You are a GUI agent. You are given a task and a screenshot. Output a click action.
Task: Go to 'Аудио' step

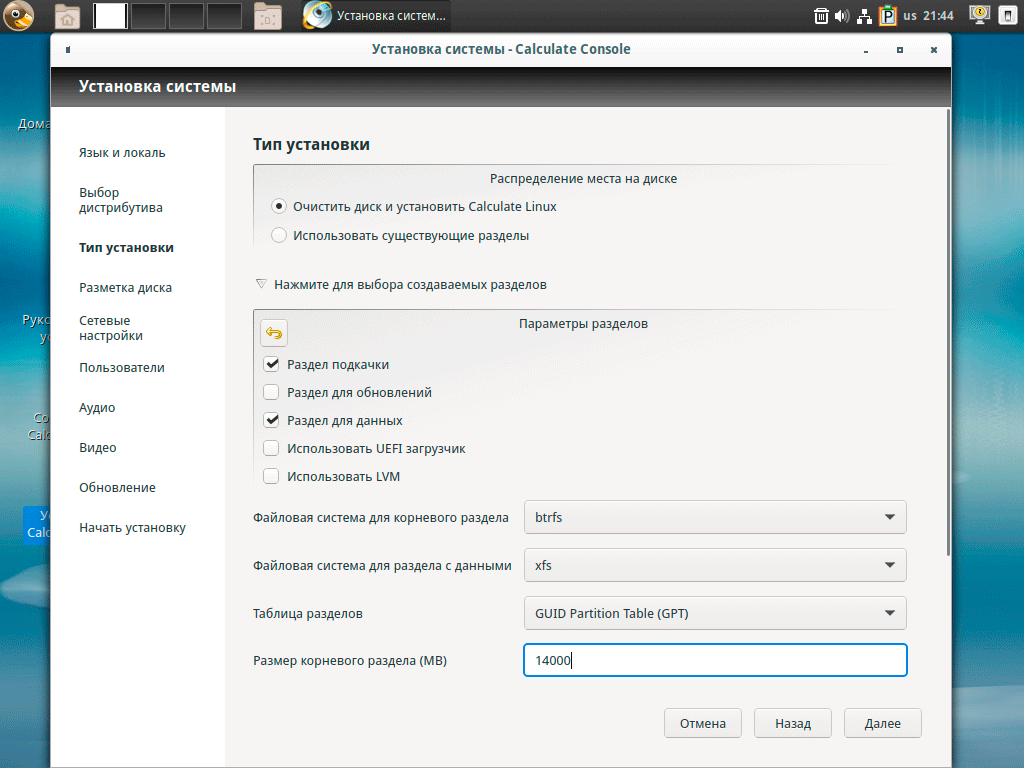point(97,408)
